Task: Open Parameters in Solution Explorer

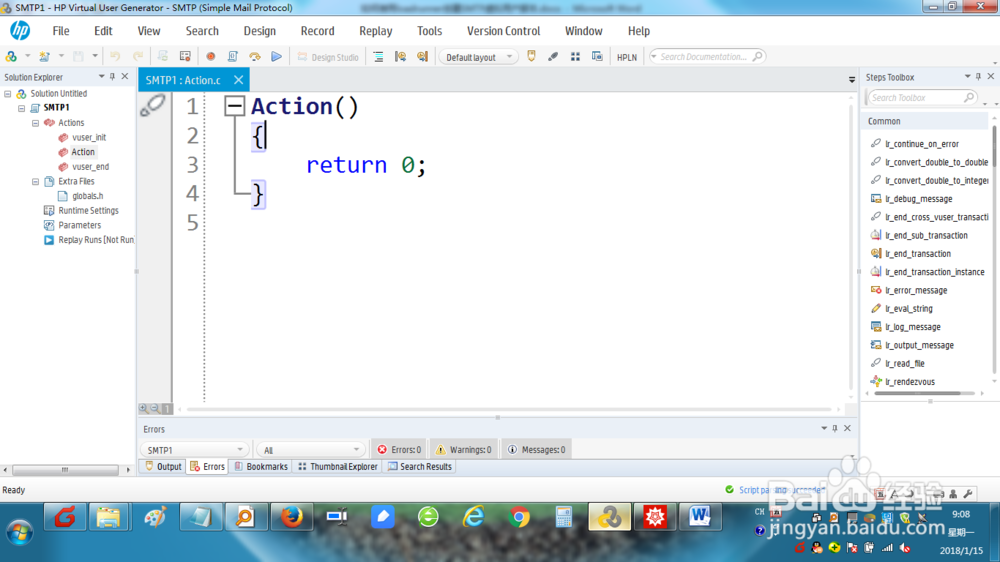Action: 72,225
